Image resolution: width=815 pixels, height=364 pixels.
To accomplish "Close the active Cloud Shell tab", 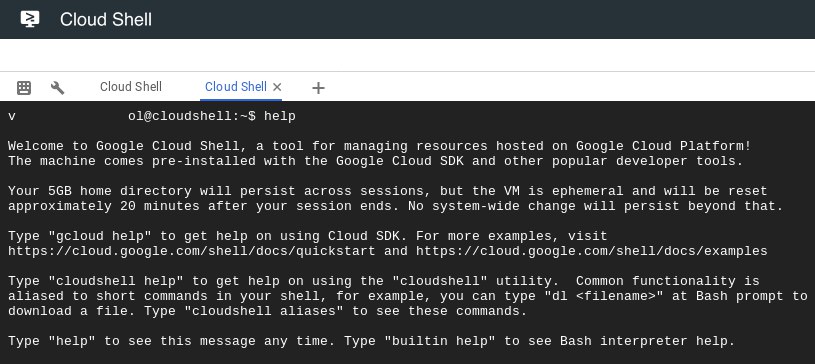I will [x=277, y=87].
